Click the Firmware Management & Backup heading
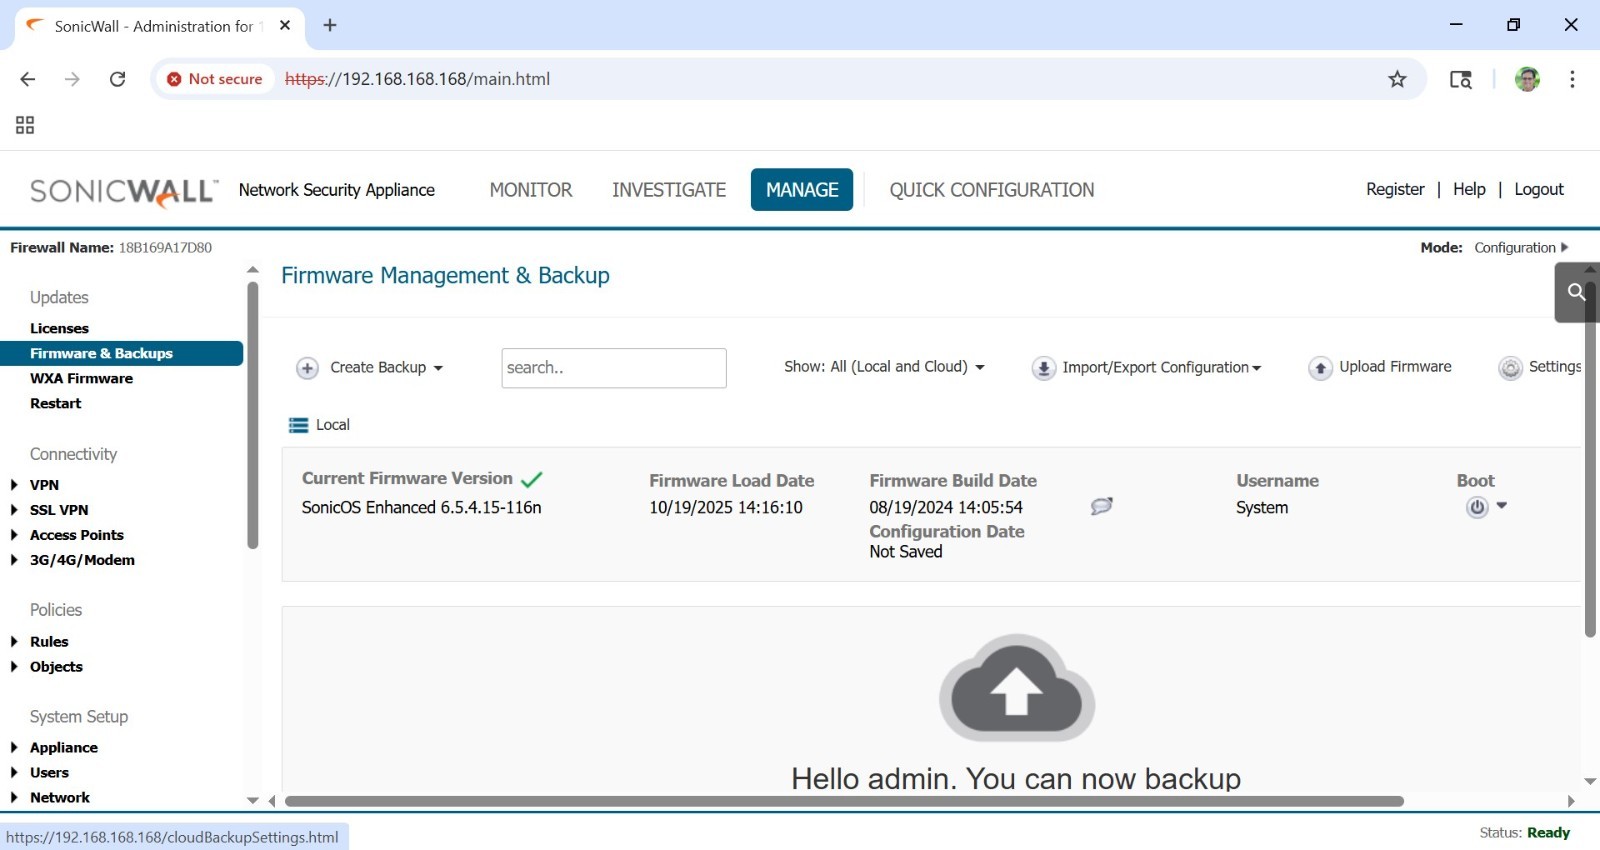 pos(445,276)
